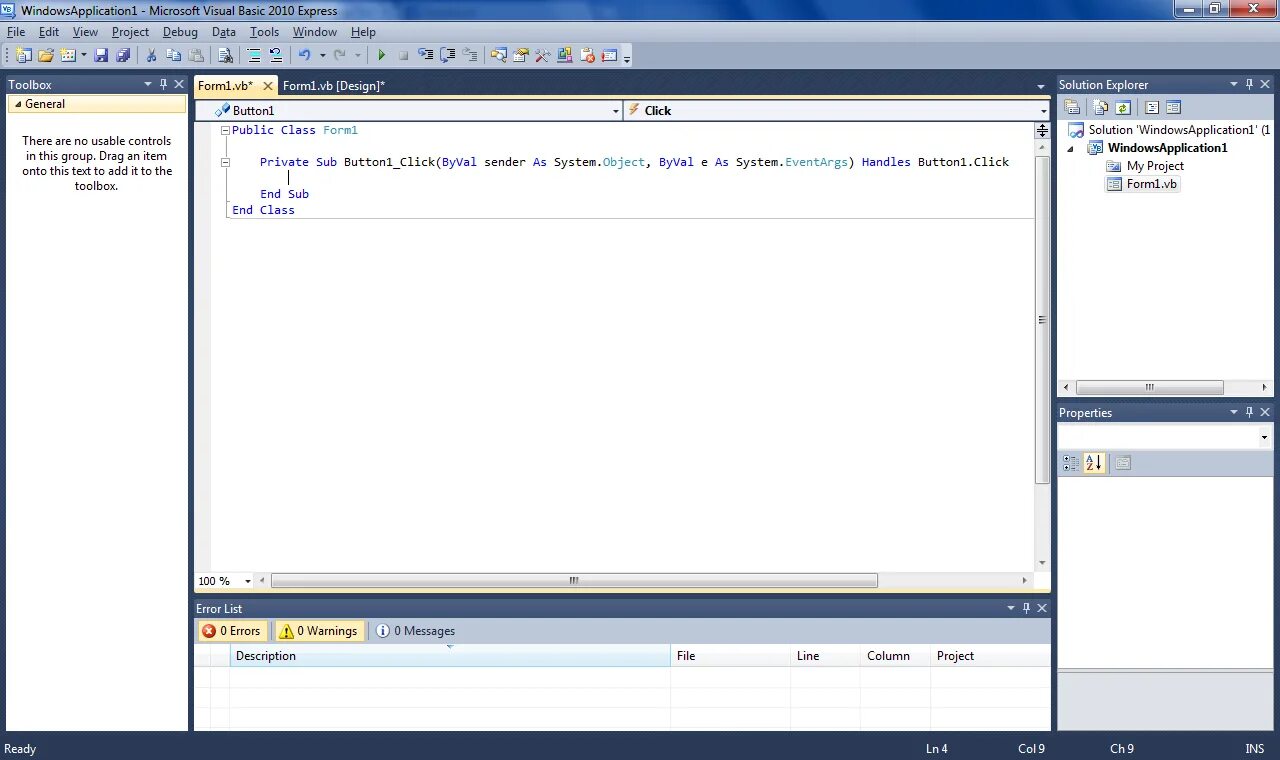Screen dimensions: 1280x760
Task: Start debugging with the green play icon
Action: click(381, 55)
